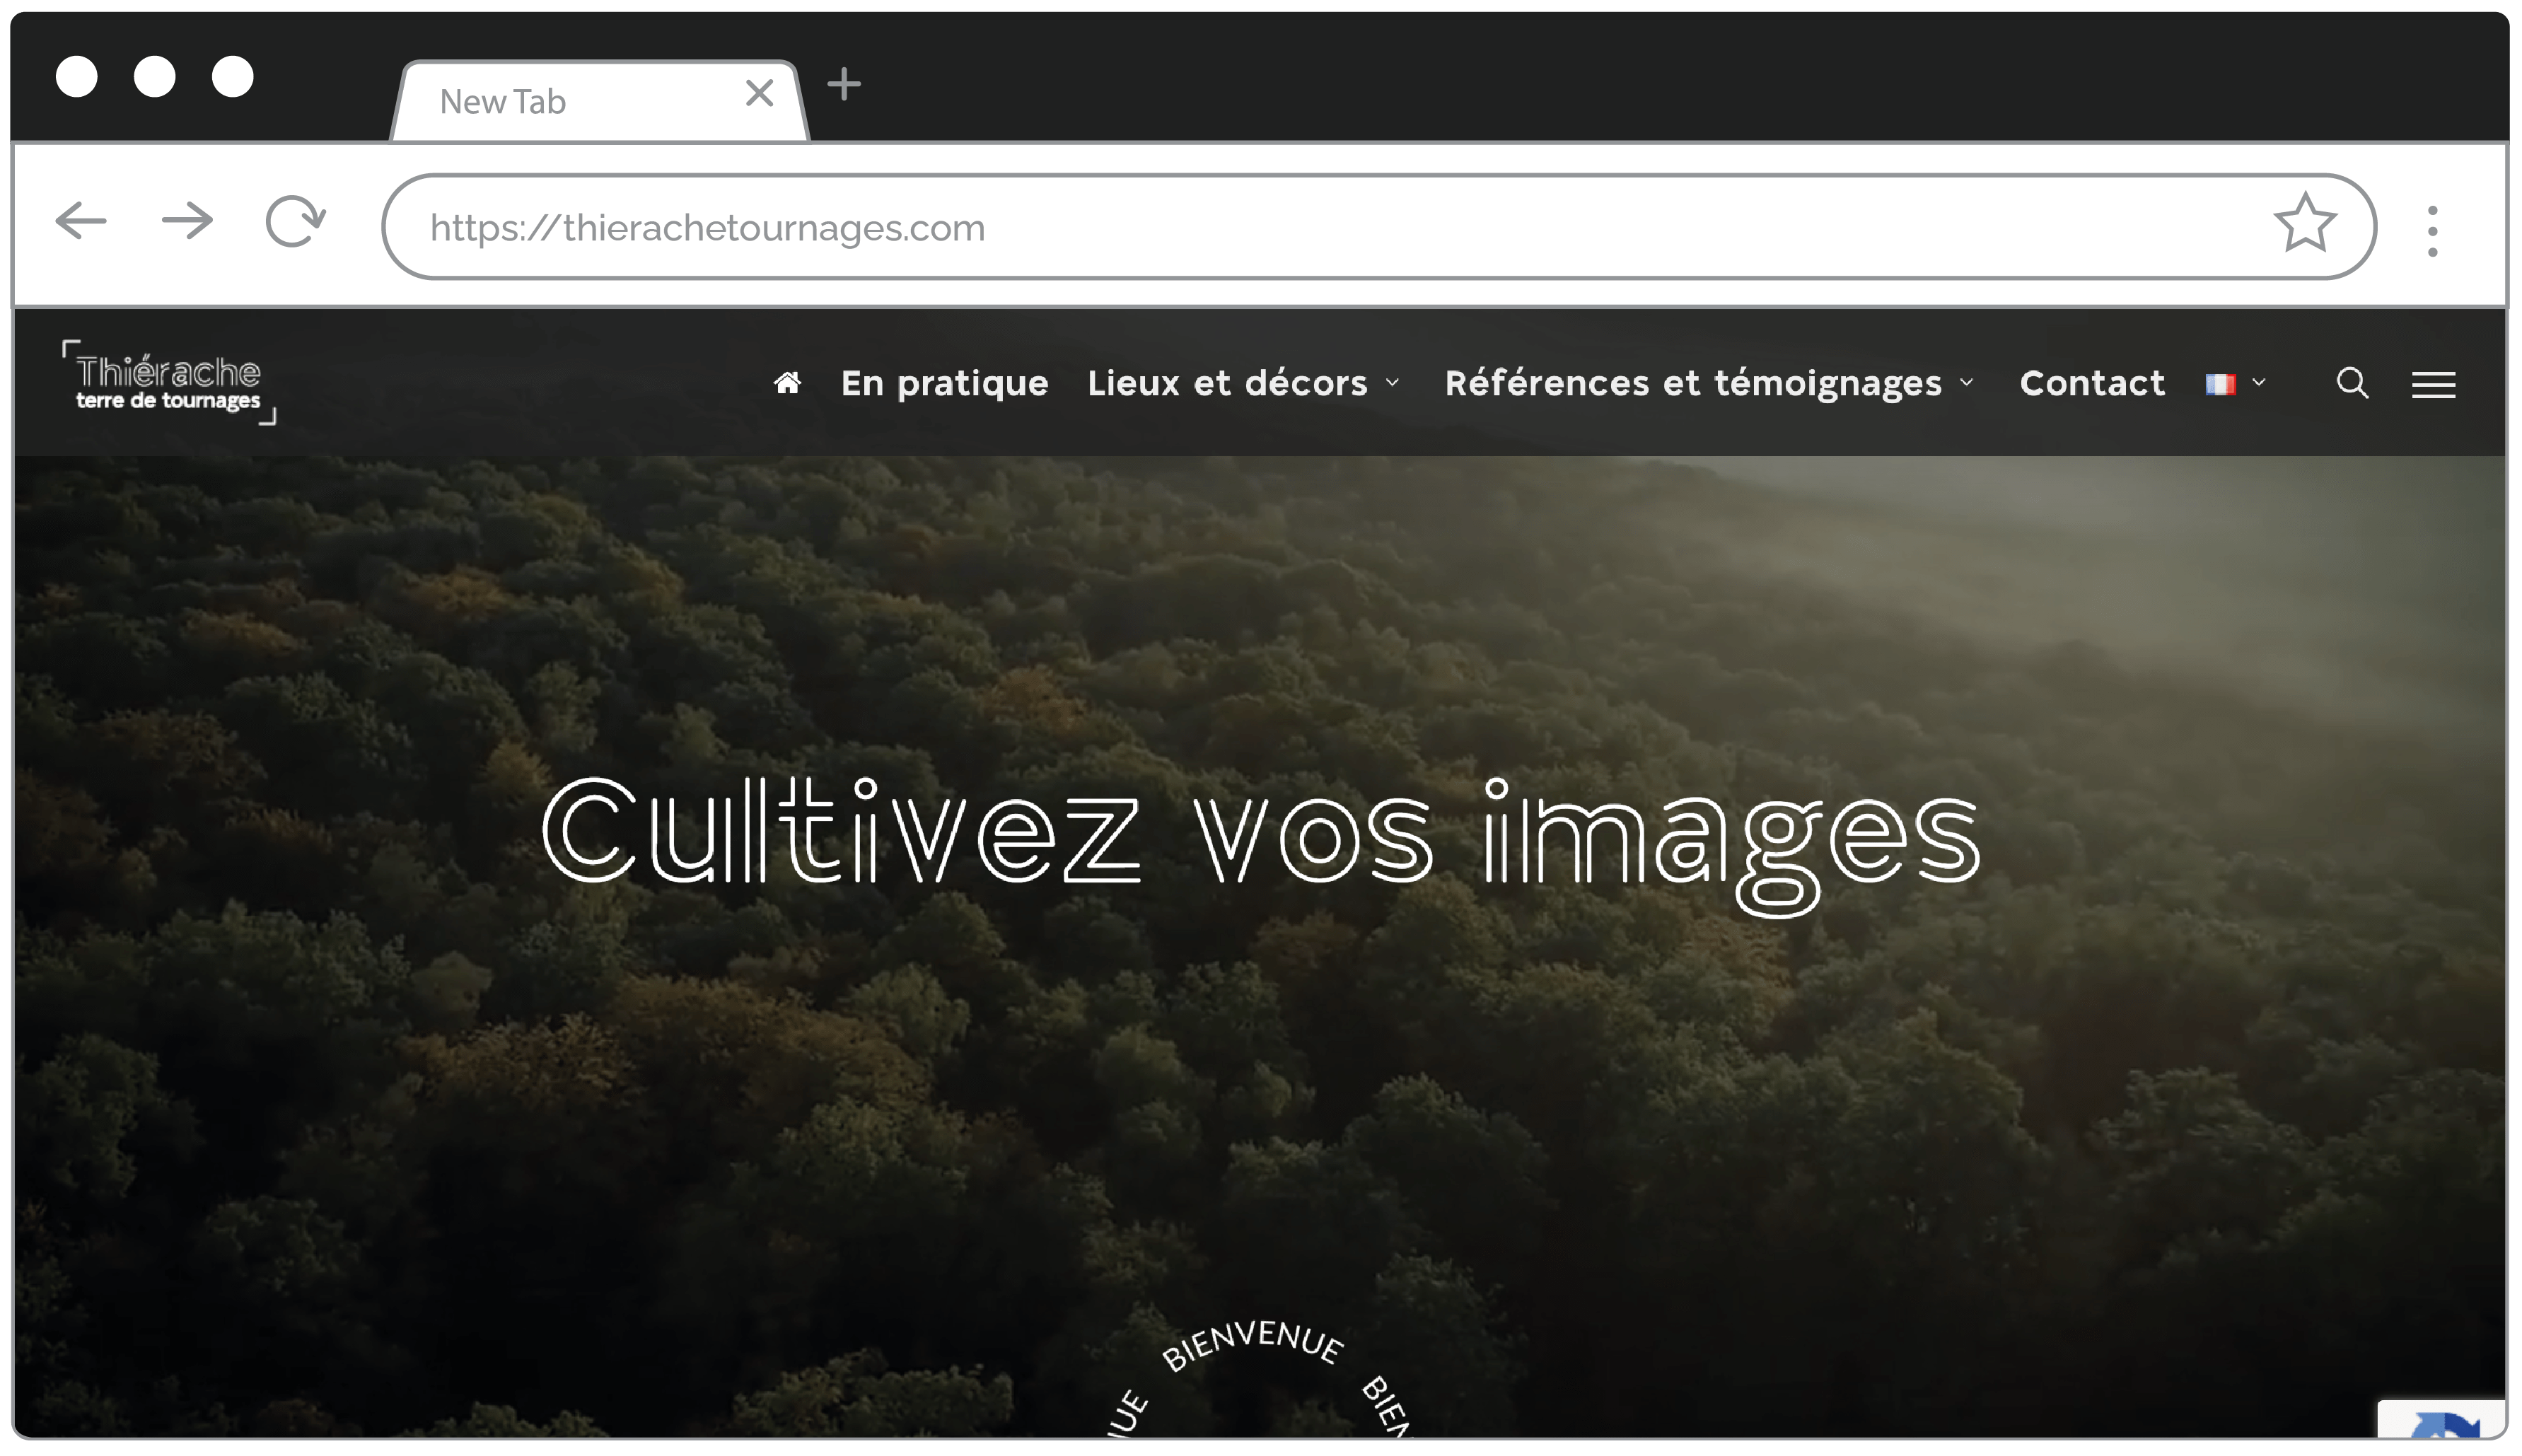Open the Contact page link
The image size is (2522, 1456).
click(x=2092, y=384)
